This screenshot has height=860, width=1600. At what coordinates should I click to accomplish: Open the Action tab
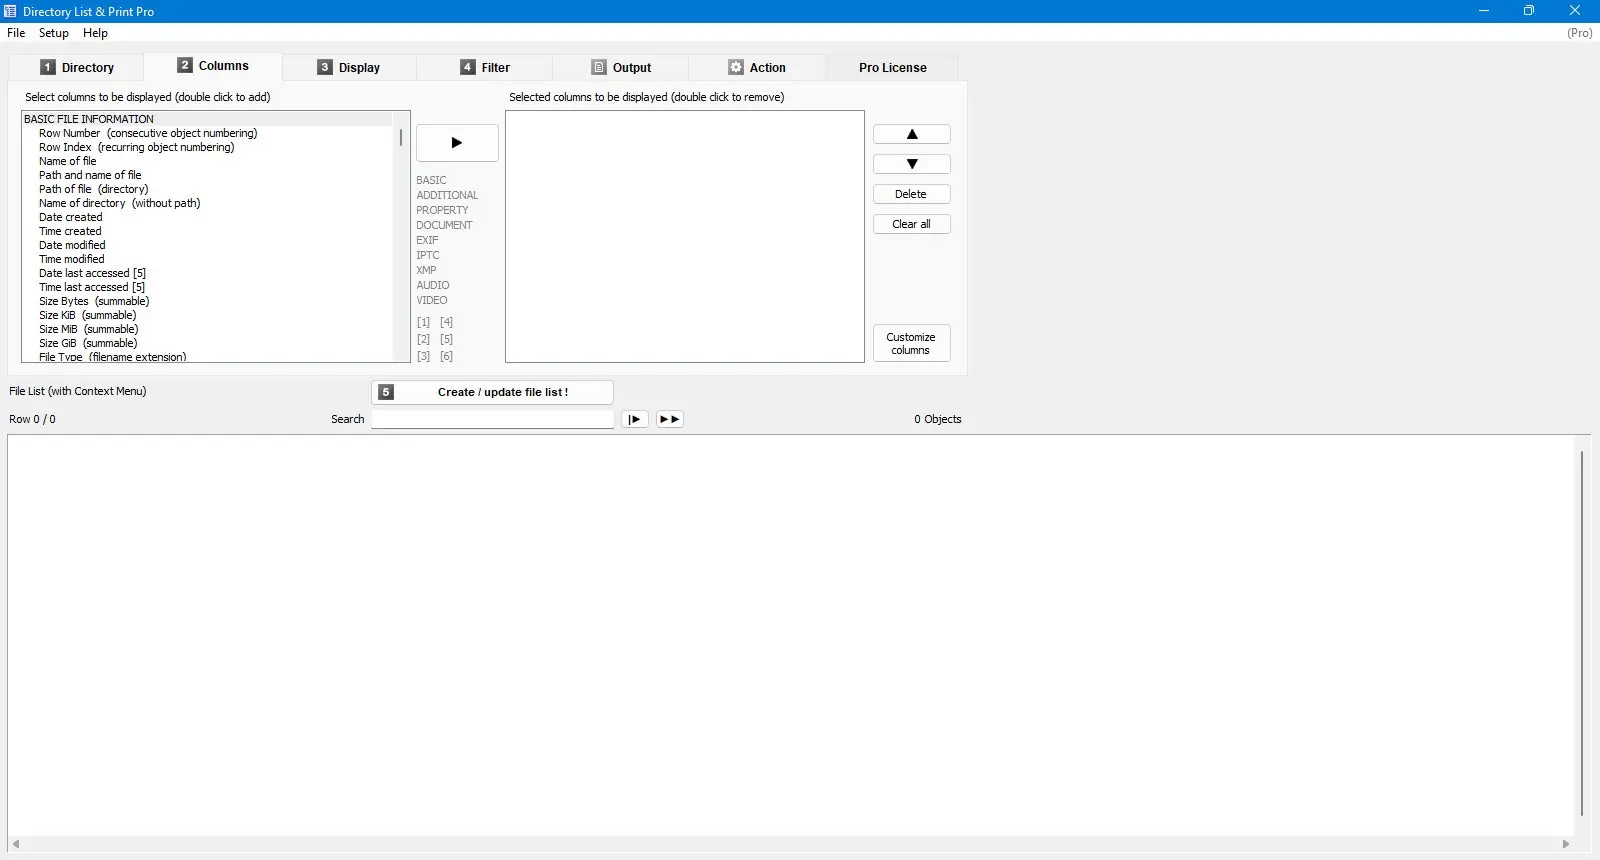pyautogui.click(x=757, y=67)
